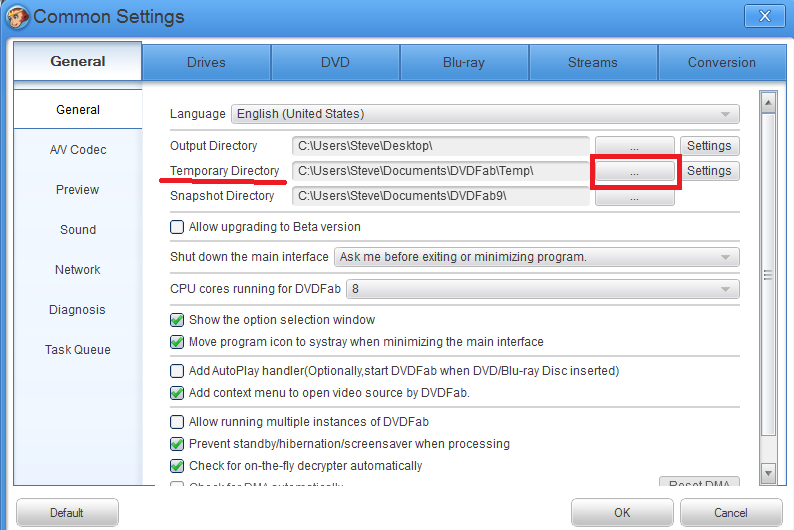Enable Allow upgrading to Beta version
Image resolution: width=794 pixels, height=530 pixels.
point(177,227)
